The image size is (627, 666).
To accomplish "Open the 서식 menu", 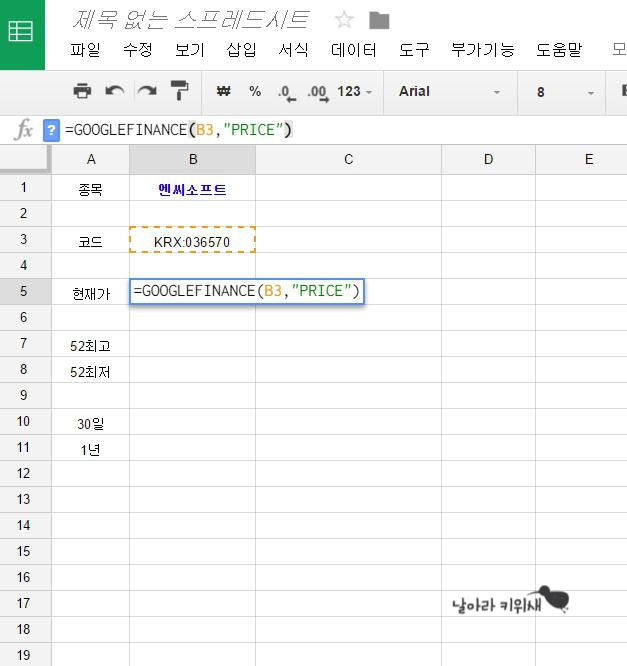I will [x=293, y=50].
